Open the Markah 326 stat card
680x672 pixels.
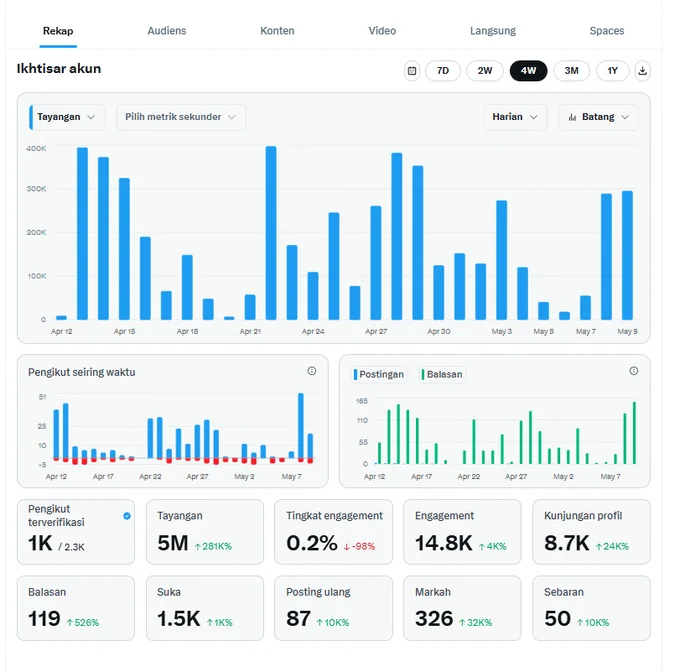462,608
